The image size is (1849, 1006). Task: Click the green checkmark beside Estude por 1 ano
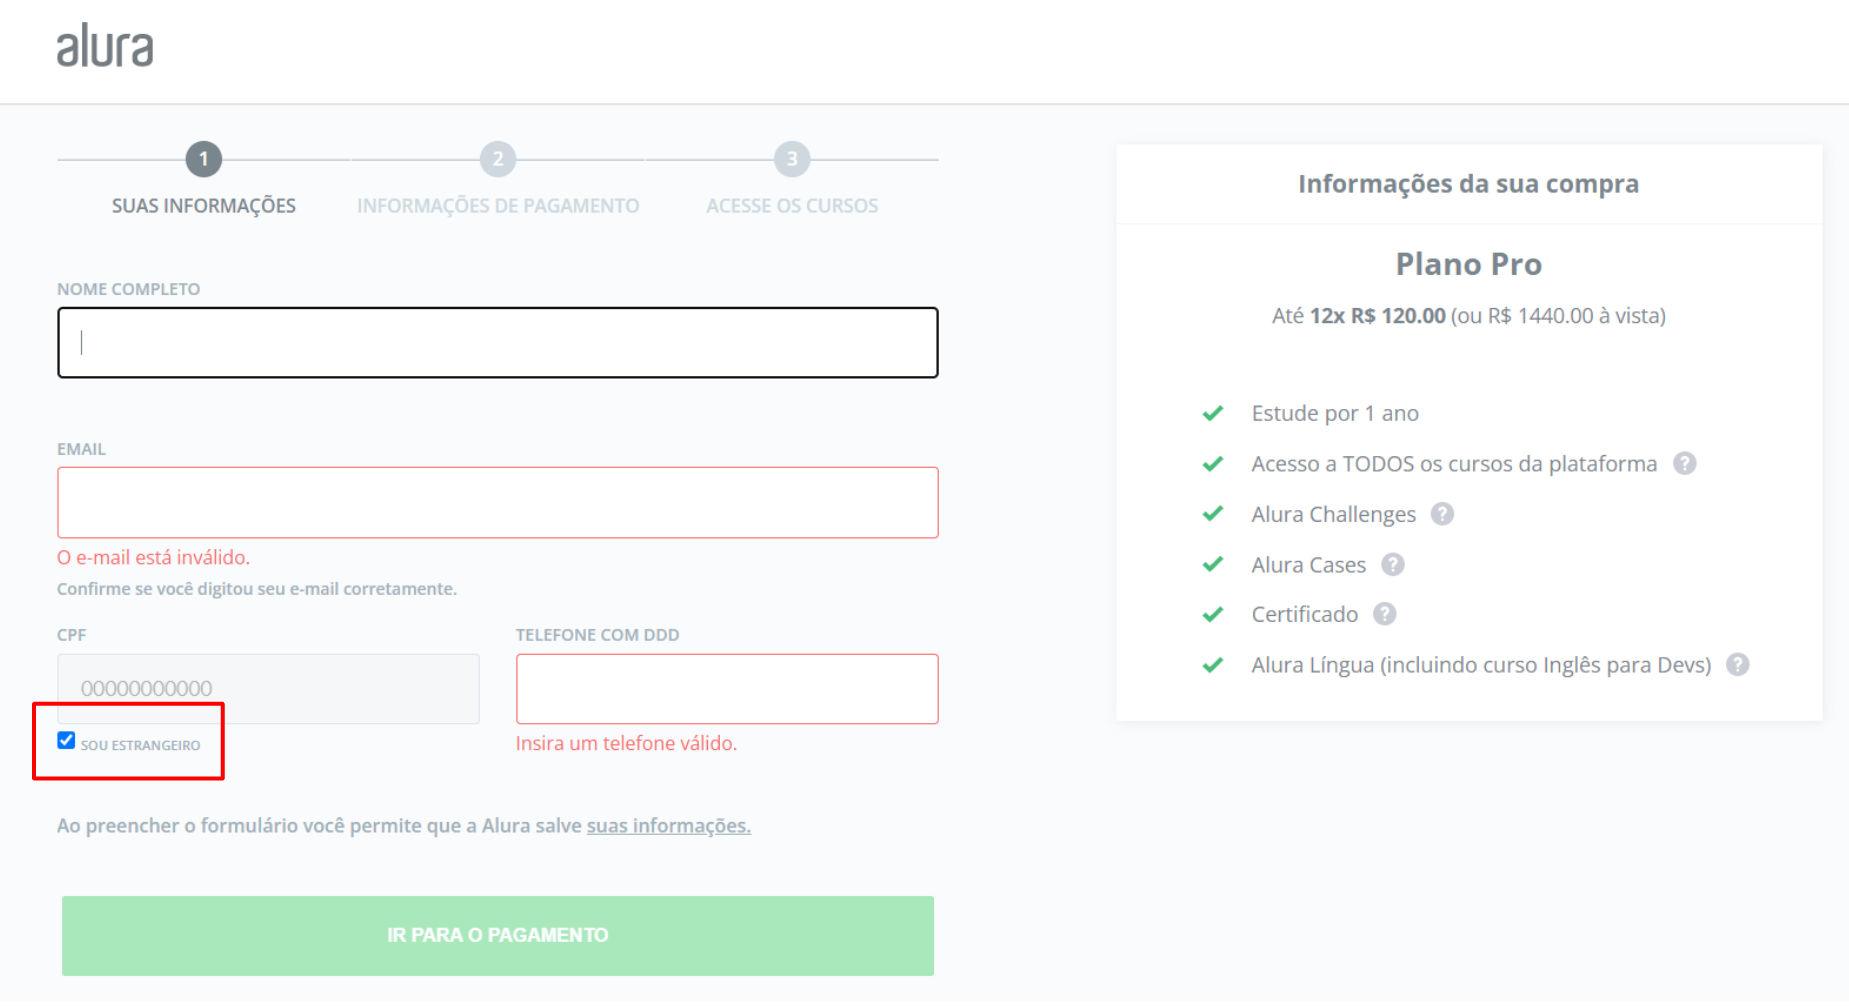pos(1212,414)
